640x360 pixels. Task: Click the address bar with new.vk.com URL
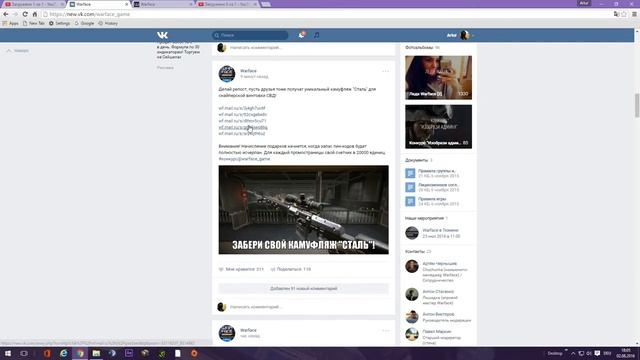[x=327, y=14]
